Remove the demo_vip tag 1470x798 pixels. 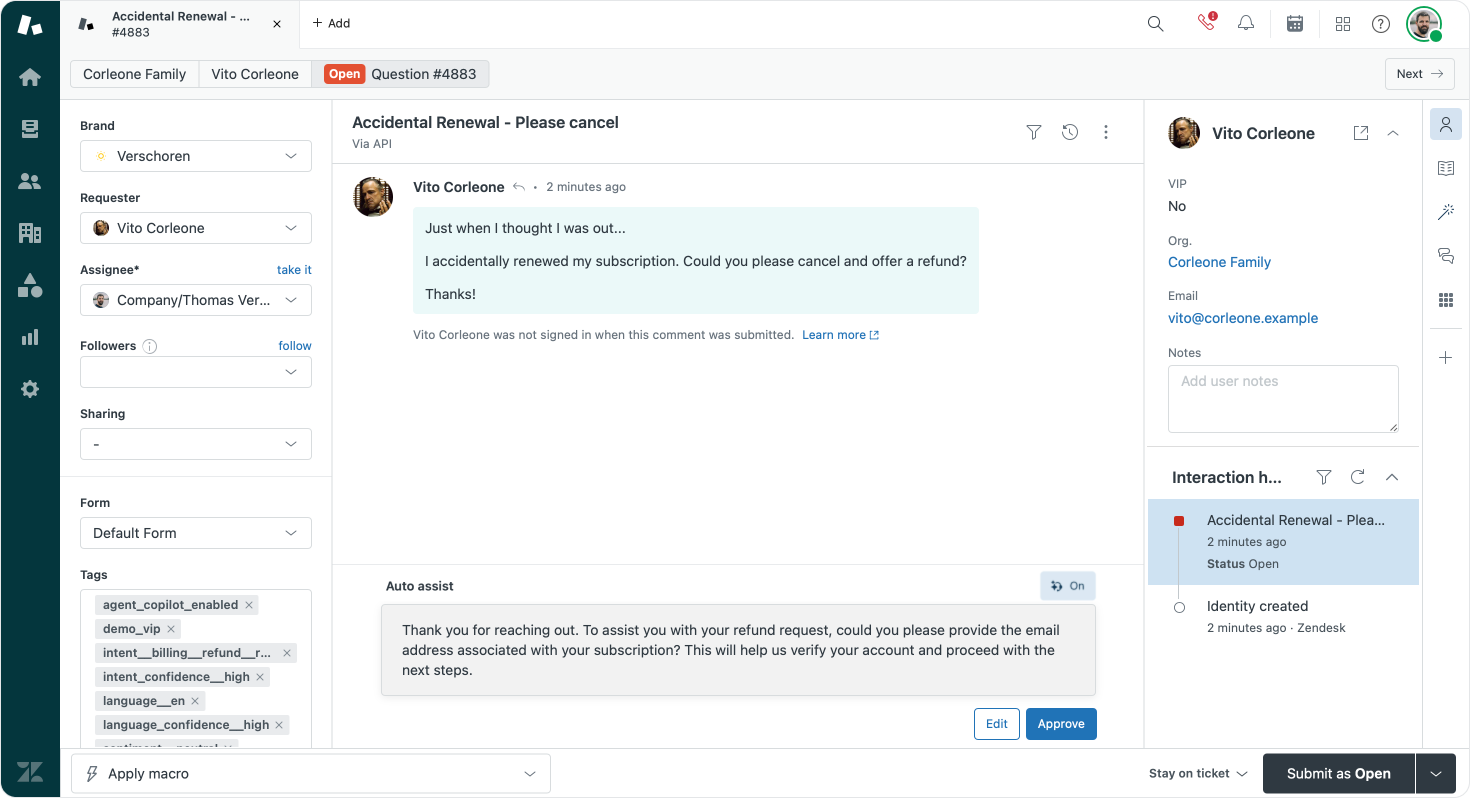click(171, 629)
